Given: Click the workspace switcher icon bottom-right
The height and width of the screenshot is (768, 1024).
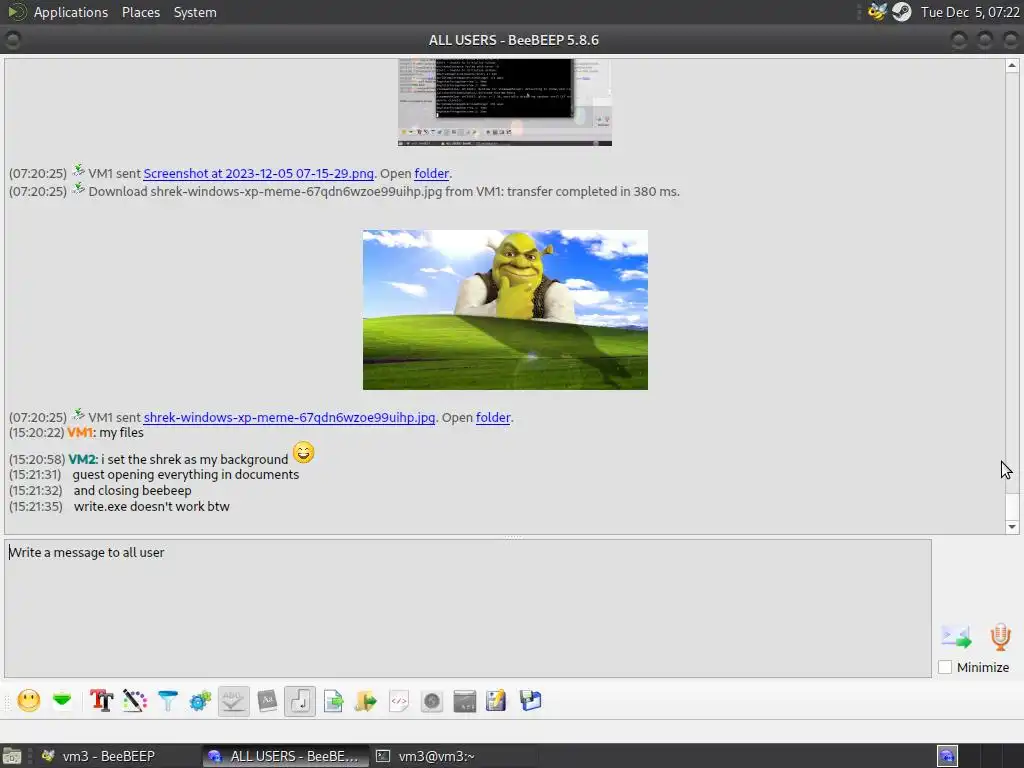Looking at the screenshot, I should 948,756.
